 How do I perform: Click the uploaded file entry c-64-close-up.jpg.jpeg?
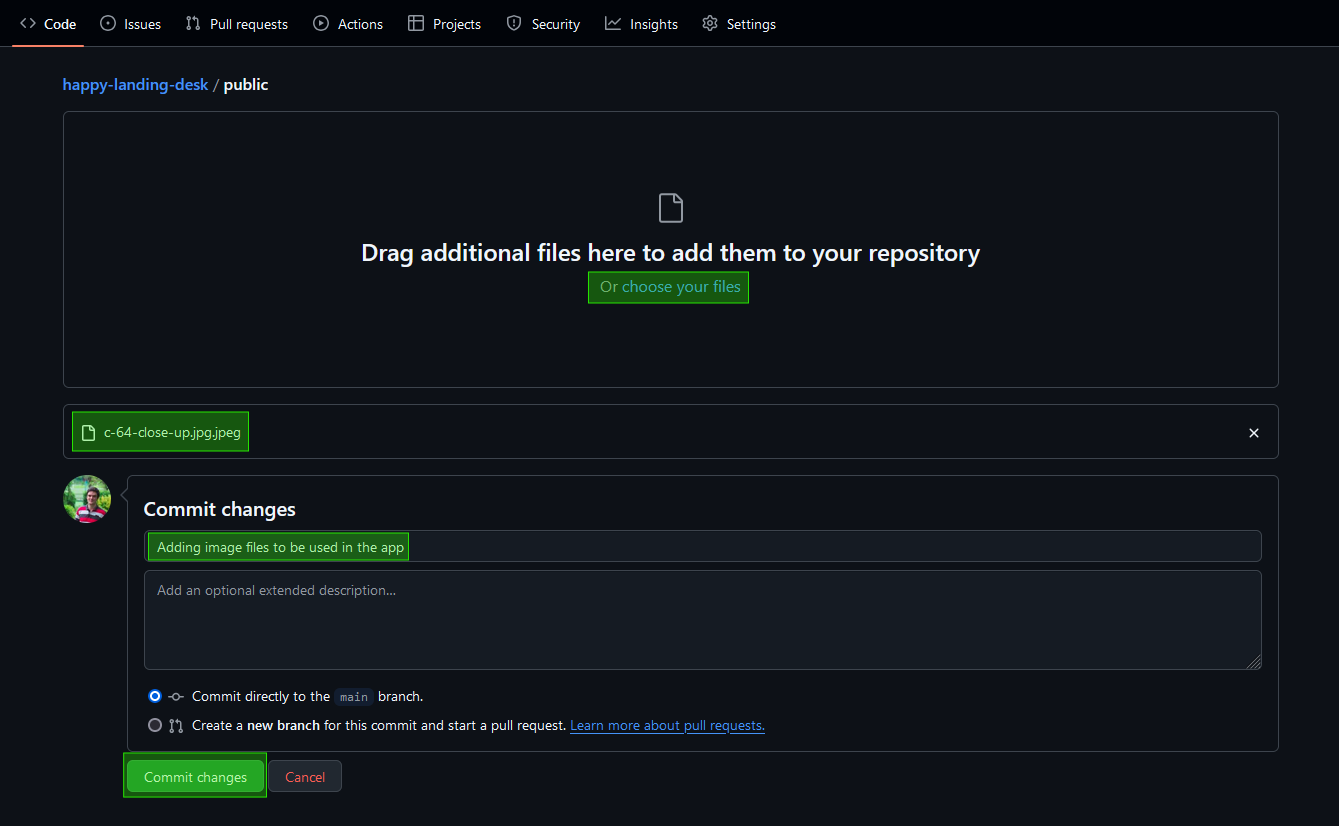click(160, 431)
